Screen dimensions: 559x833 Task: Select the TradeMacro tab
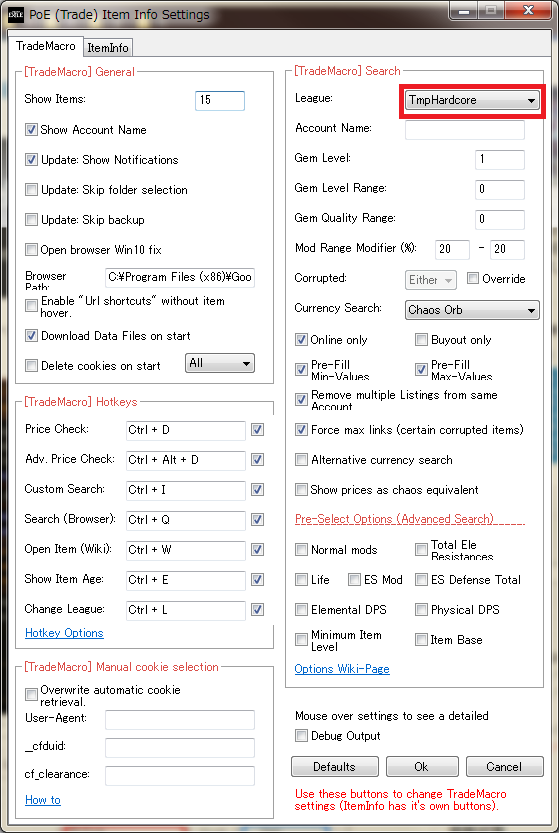click(x=46, y=46)
